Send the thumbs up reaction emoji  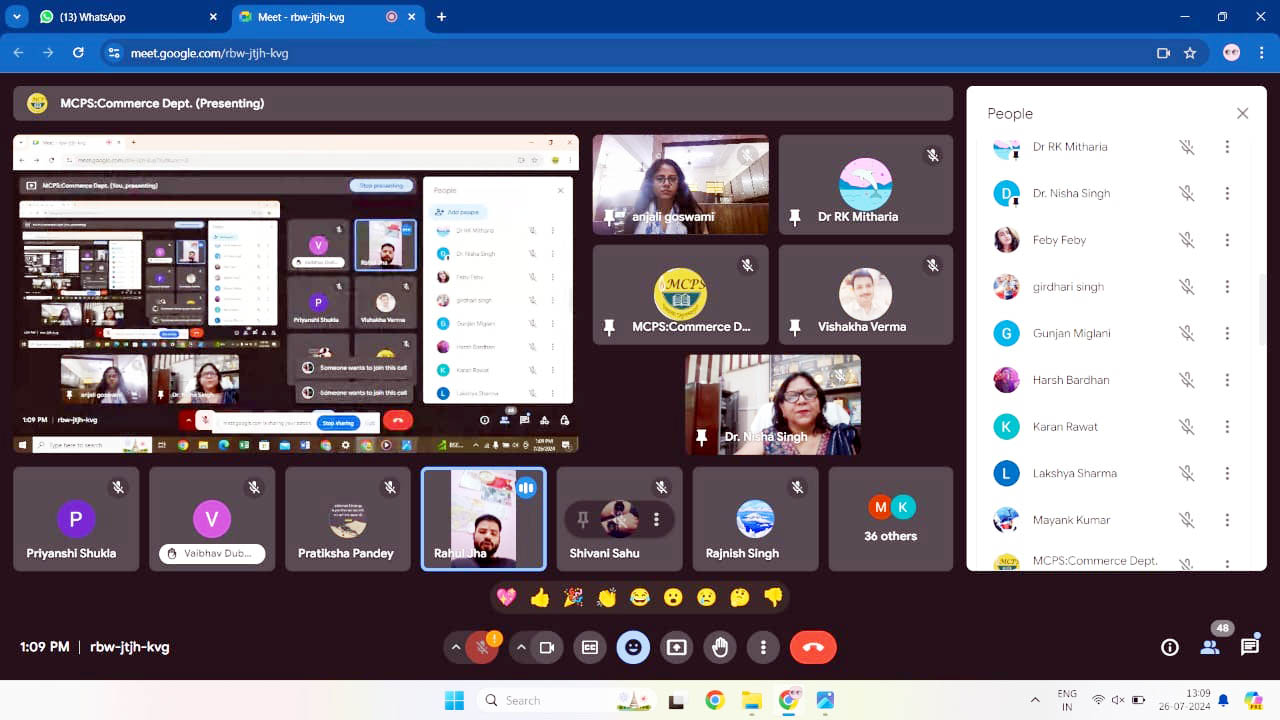[x=540, y=598]
